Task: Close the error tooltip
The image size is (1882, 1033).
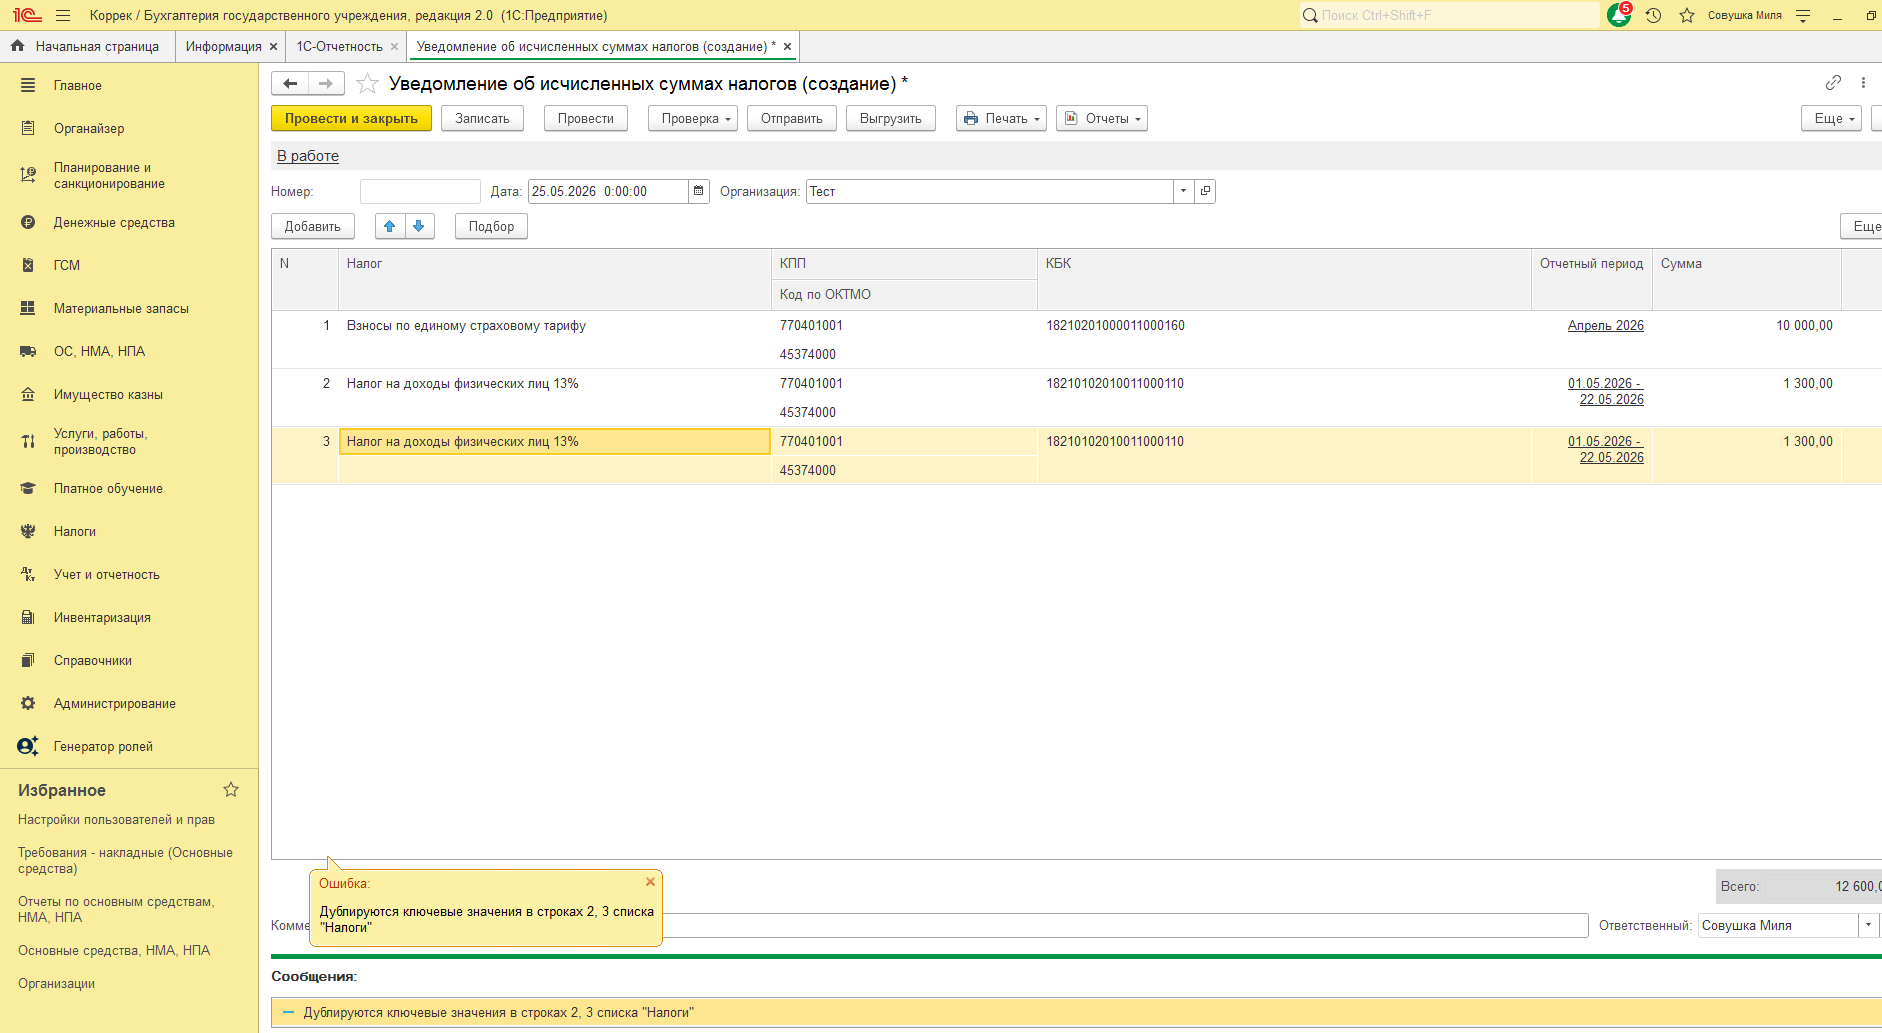Action: pyautogui.click(x=650, y=882)
